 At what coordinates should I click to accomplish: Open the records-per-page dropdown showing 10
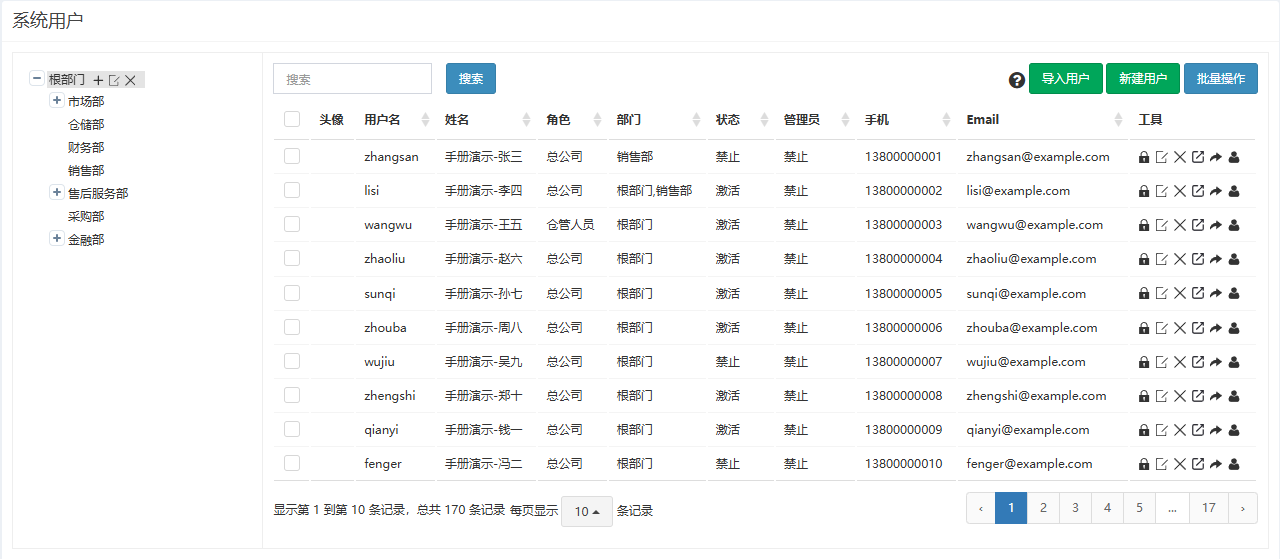587,511
